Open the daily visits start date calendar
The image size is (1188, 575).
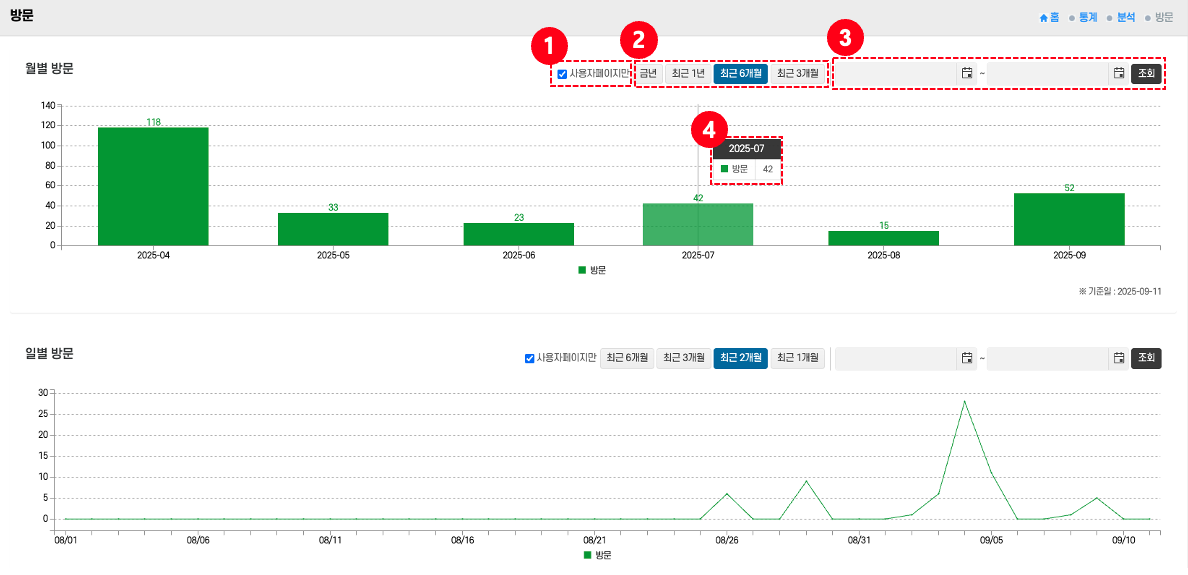(x=967, y=358)
